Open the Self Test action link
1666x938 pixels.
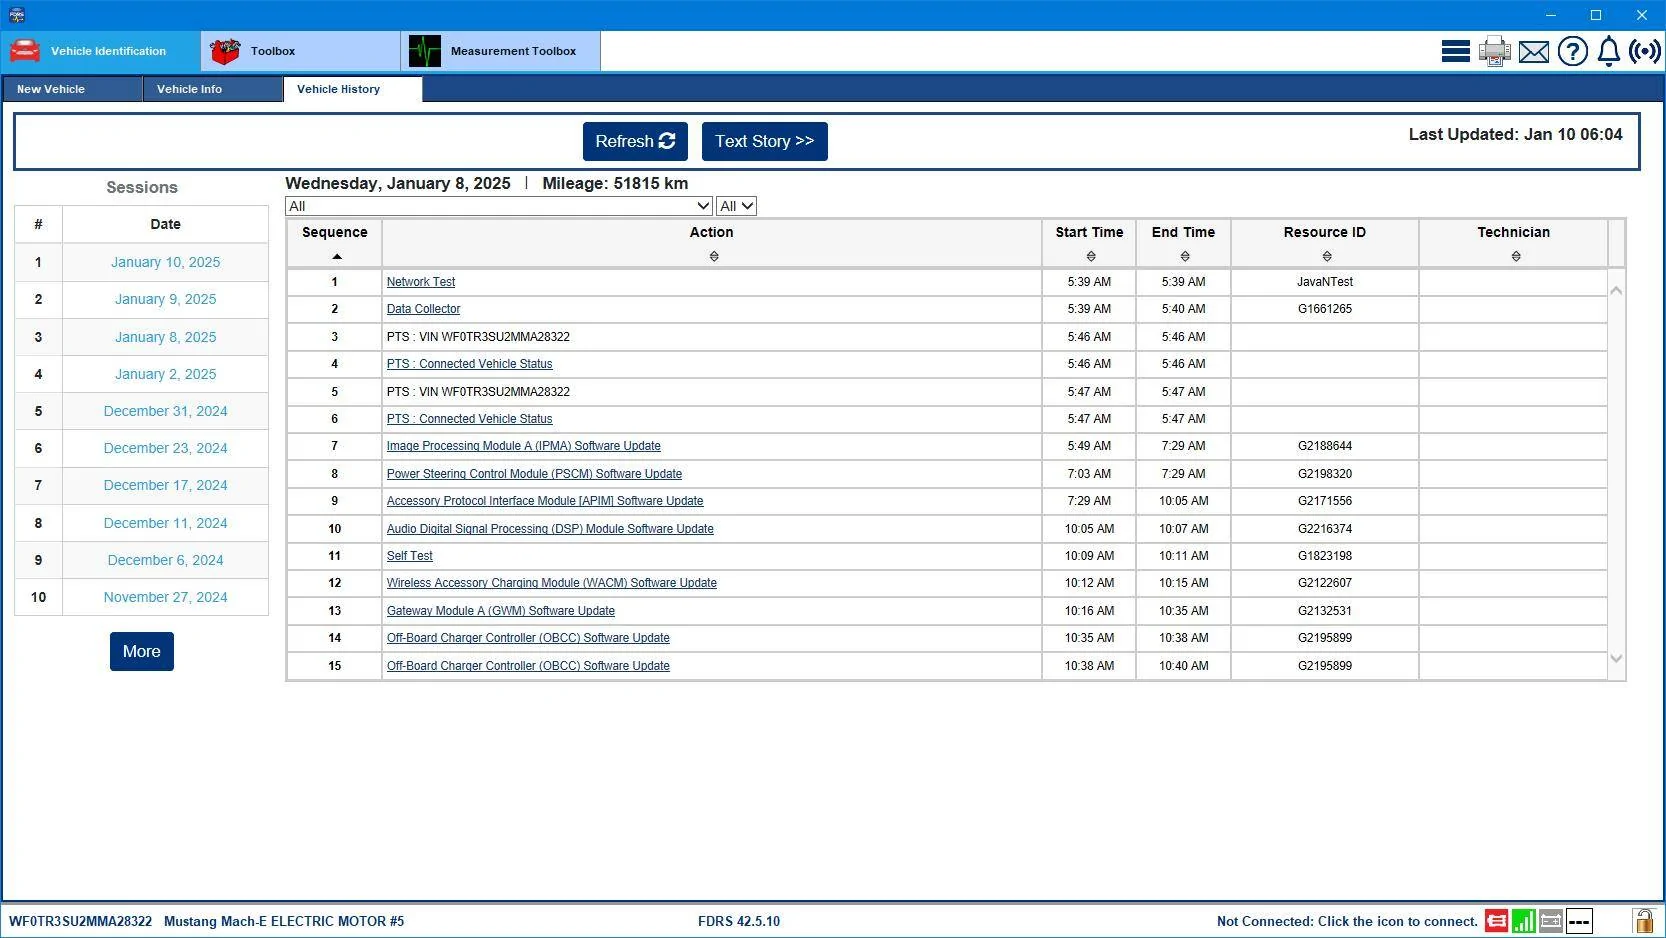click(x=410, y=556)
